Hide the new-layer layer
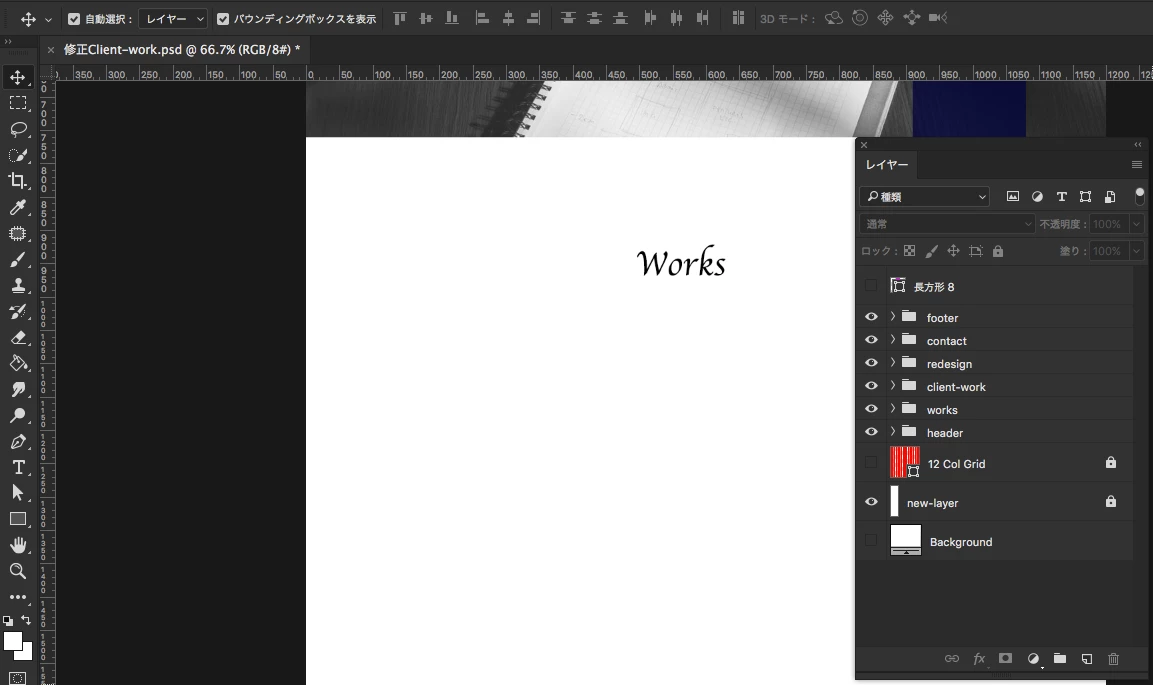The image size is (1153, 685). (x=871, y=502)
